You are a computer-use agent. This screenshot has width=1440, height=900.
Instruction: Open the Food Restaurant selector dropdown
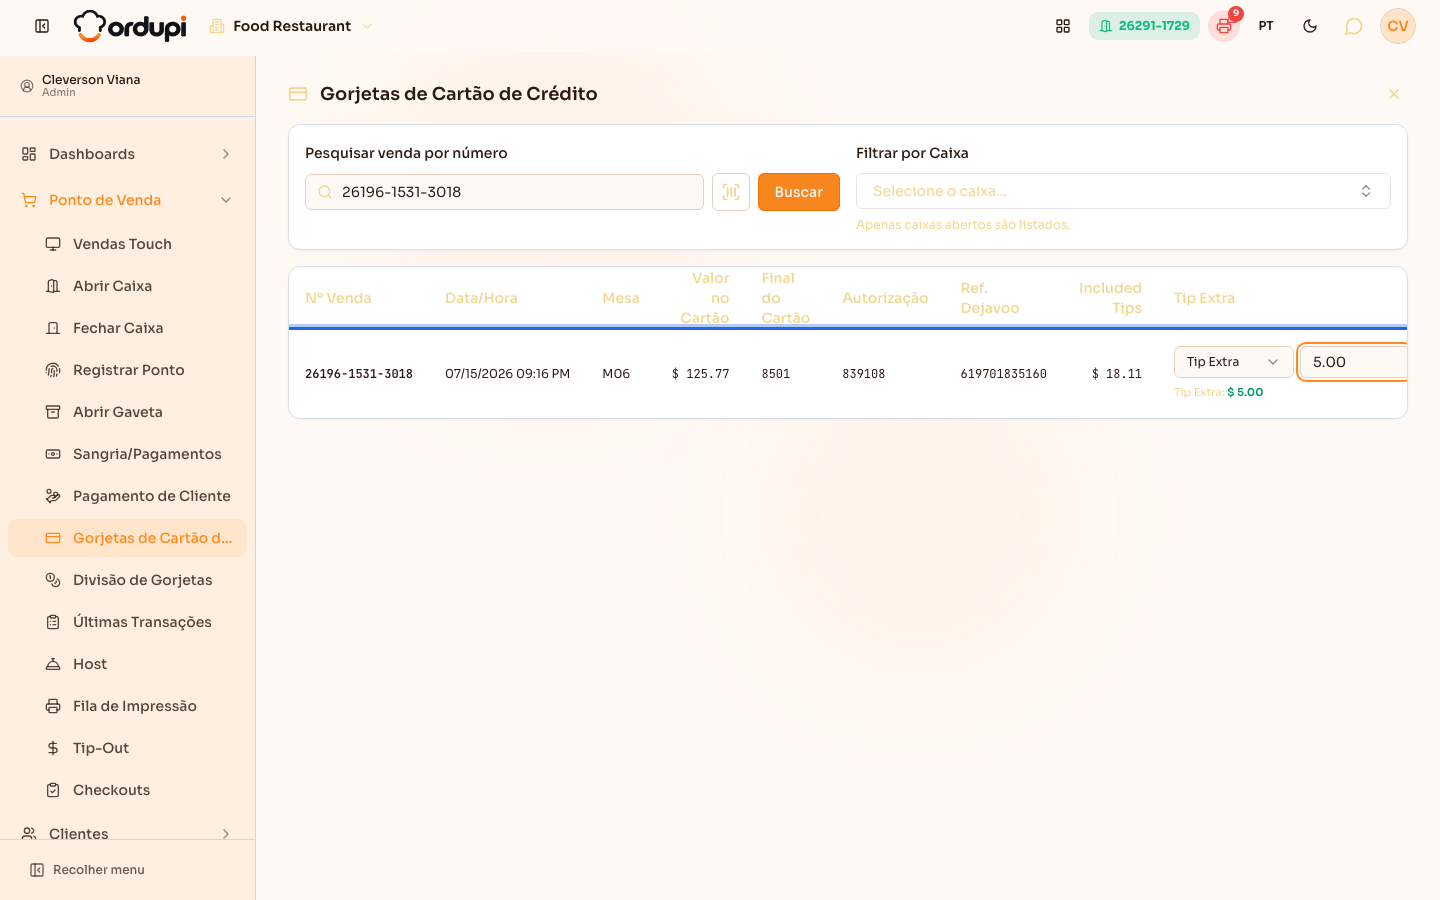290,26
